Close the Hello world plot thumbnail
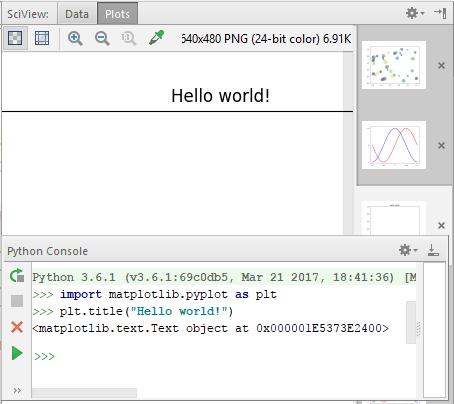The image size is (454, 404). coord(441,225)
